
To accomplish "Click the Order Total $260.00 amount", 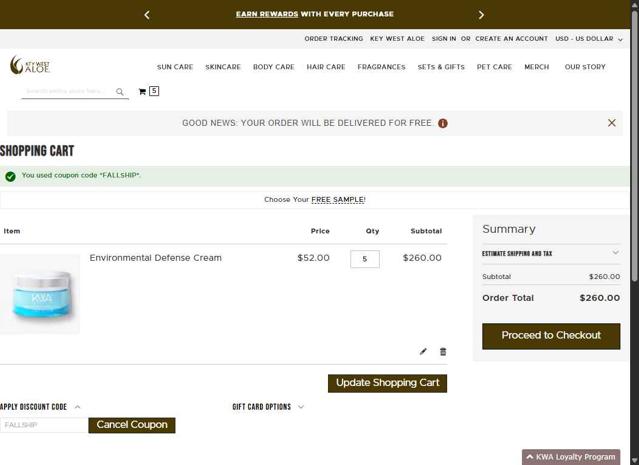I will pos(599,298).
